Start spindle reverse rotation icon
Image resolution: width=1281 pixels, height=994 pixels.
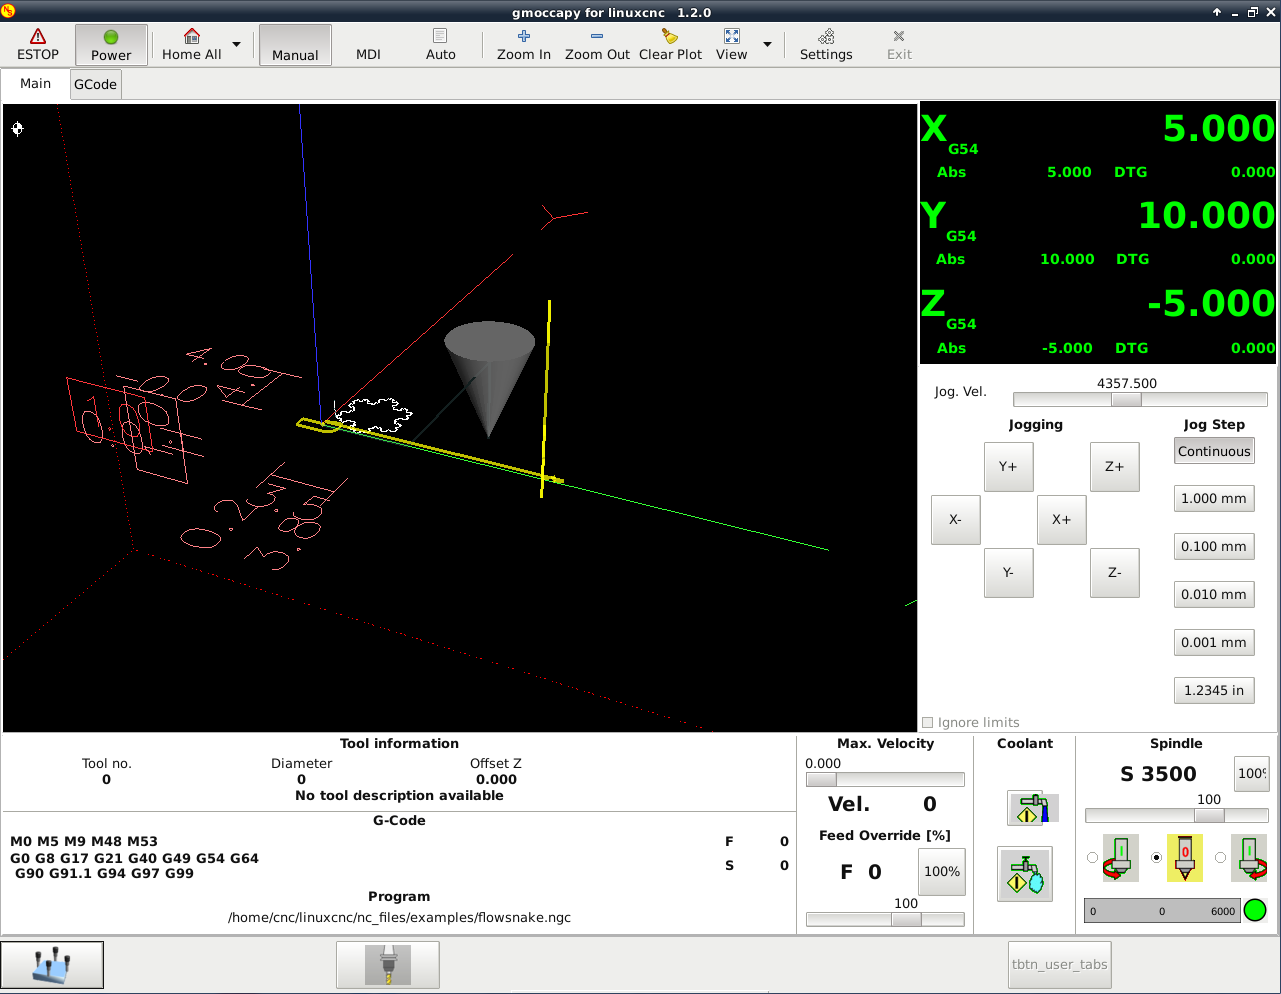[x=1121, y=858]
